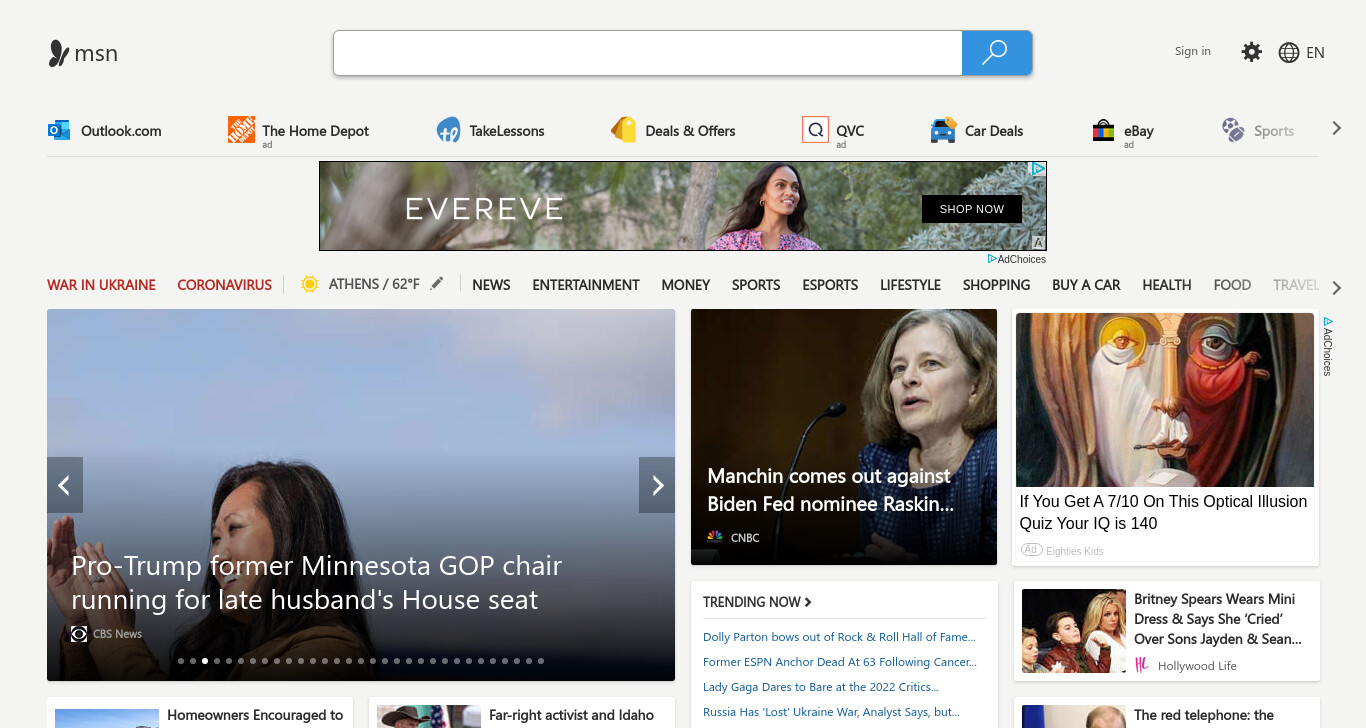Open the Entertainment tab
The height and width of the screenshot is (728, 1366).
(585, 285)
